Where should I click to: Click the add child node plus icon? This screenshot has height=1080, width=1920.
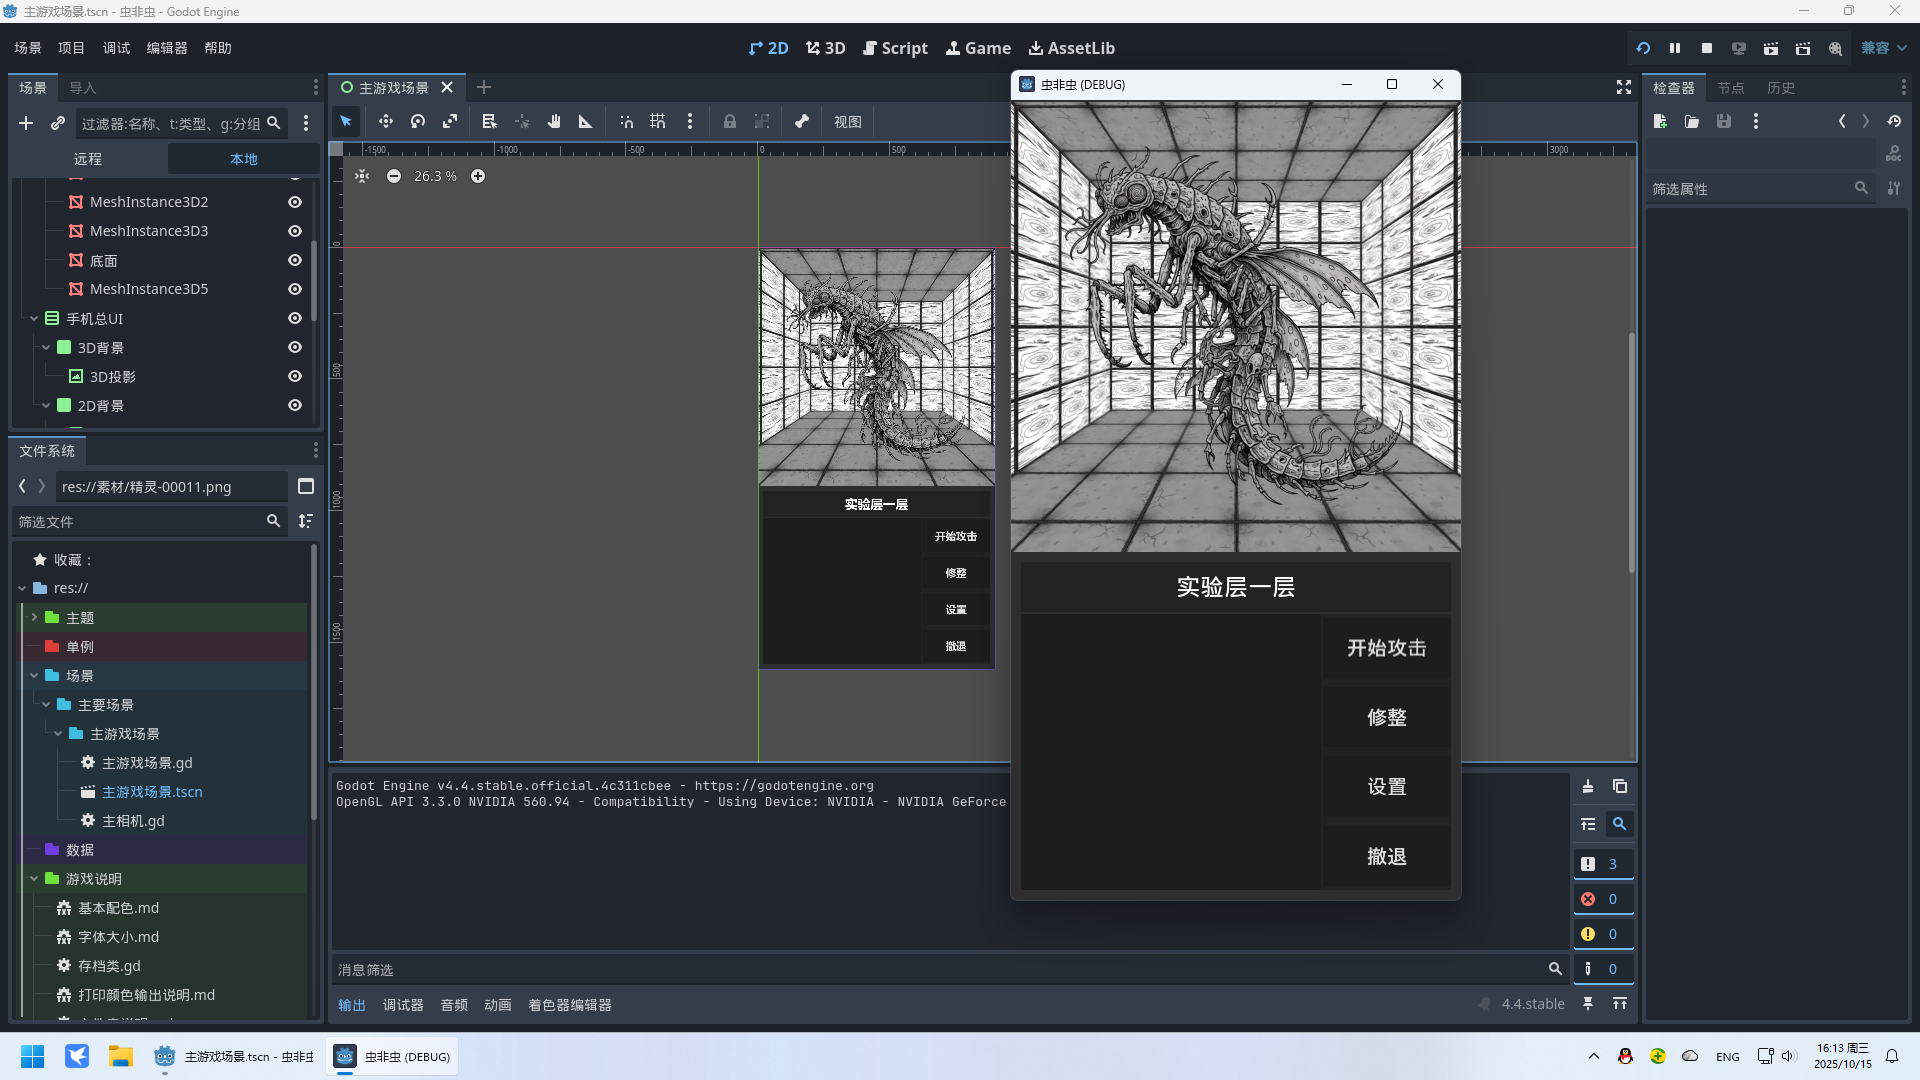tap(26, 123)
